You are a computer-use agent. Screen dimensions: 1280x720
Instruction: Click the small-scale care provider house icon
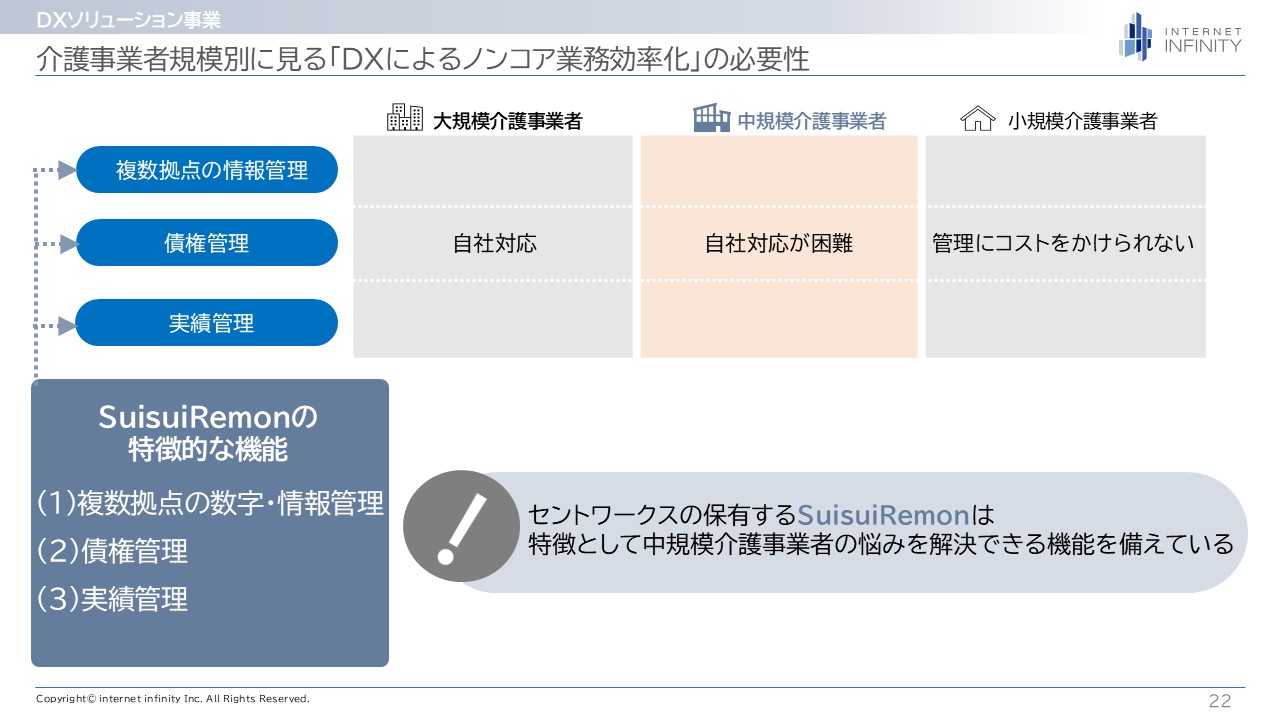(977, 119)
